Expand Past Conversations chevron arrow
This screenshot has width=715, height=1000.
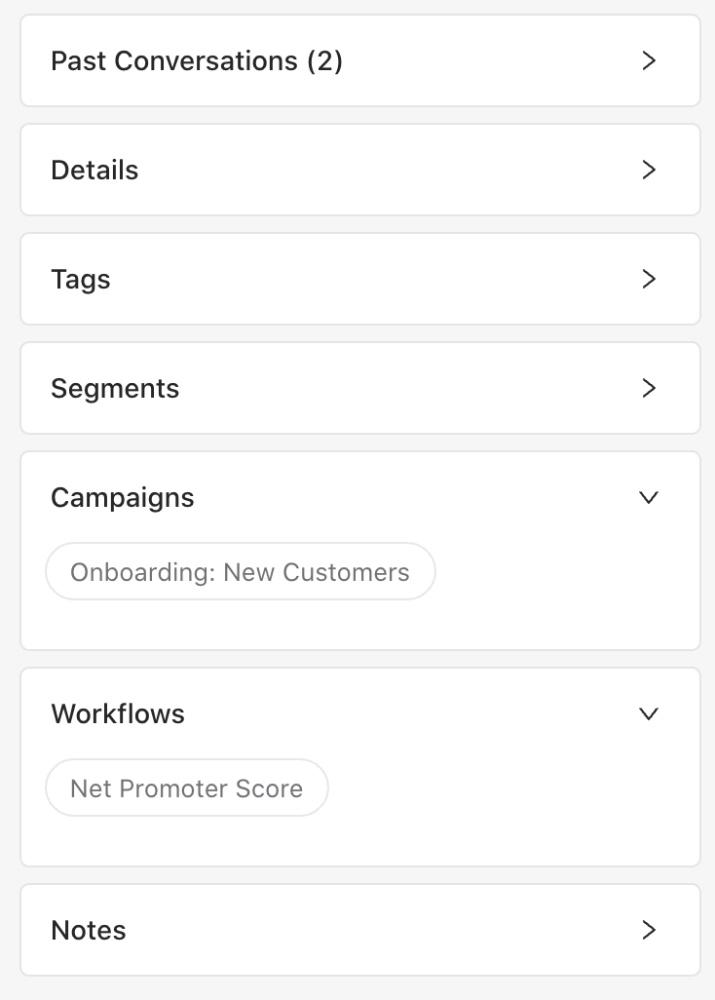click(x=649, y=61)
